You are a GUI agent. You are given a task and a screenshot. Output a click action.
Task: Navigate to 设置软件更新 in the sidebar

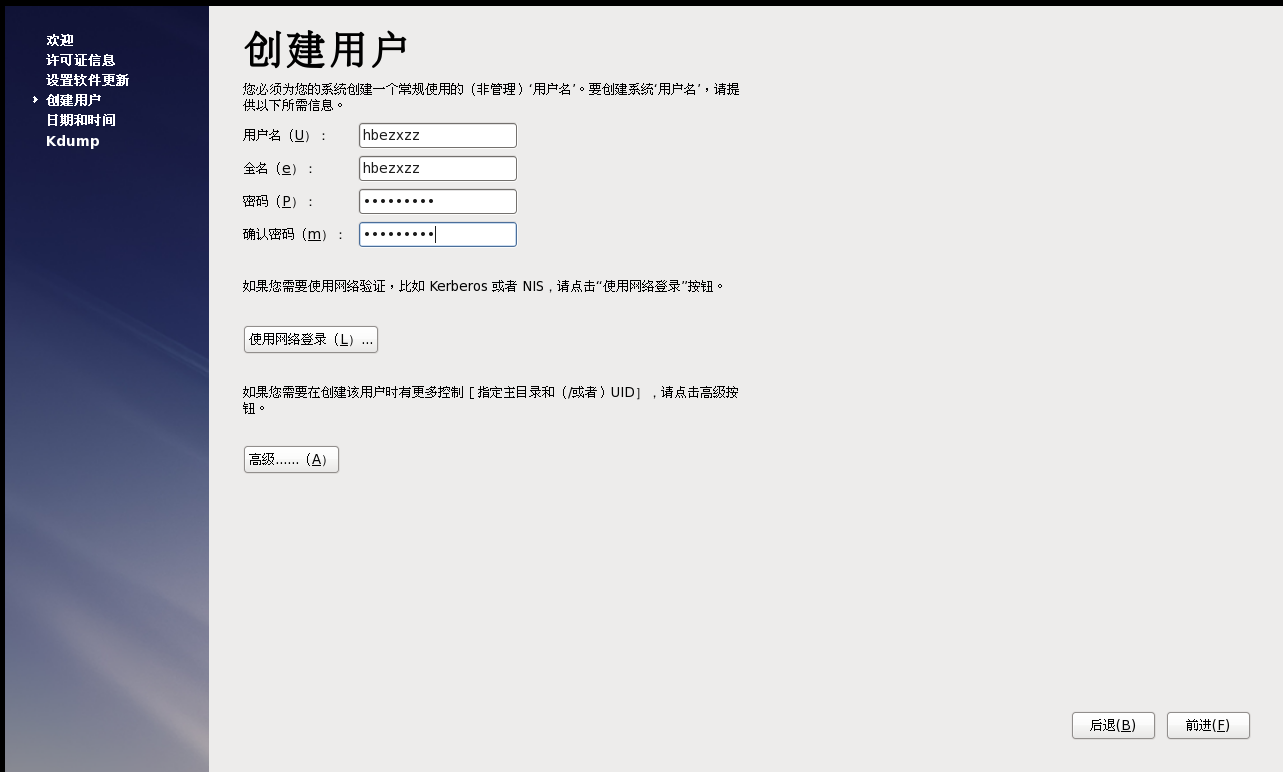click(x=85, y=80)
